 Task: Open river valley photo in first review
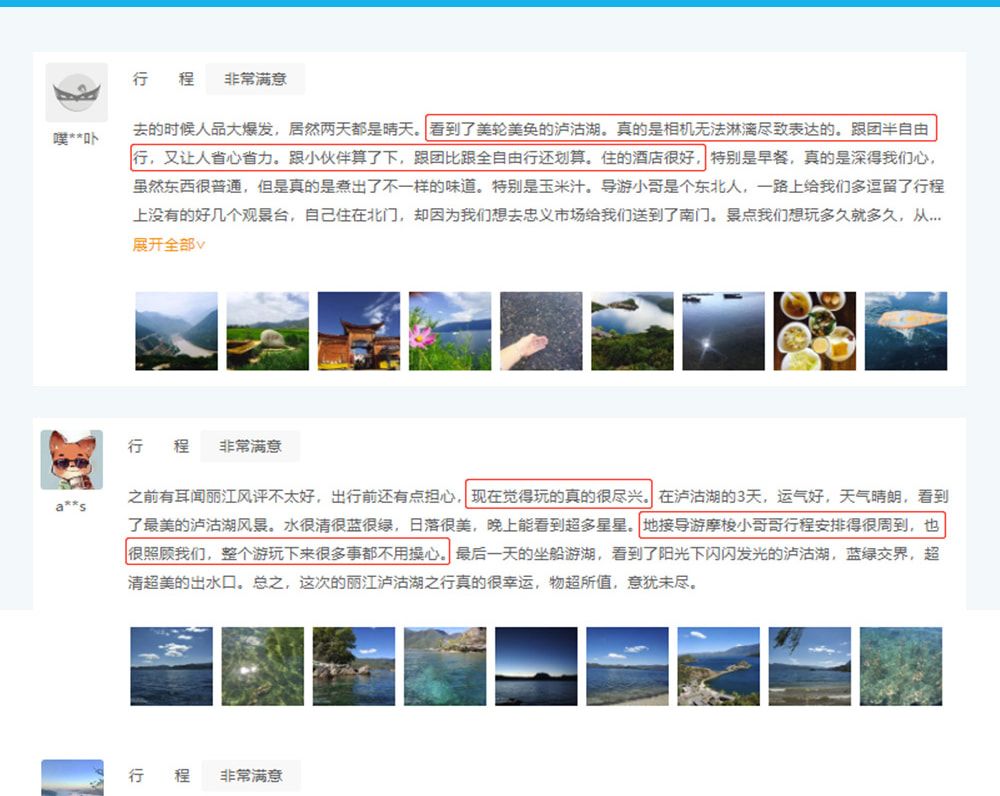coord(176,331)
